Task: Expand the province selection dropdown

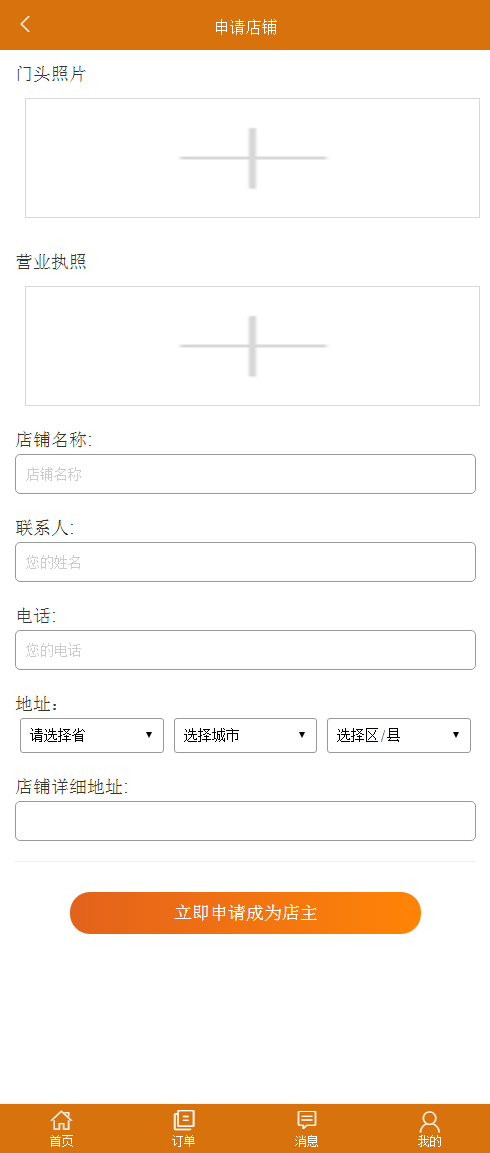Action: 92,735
